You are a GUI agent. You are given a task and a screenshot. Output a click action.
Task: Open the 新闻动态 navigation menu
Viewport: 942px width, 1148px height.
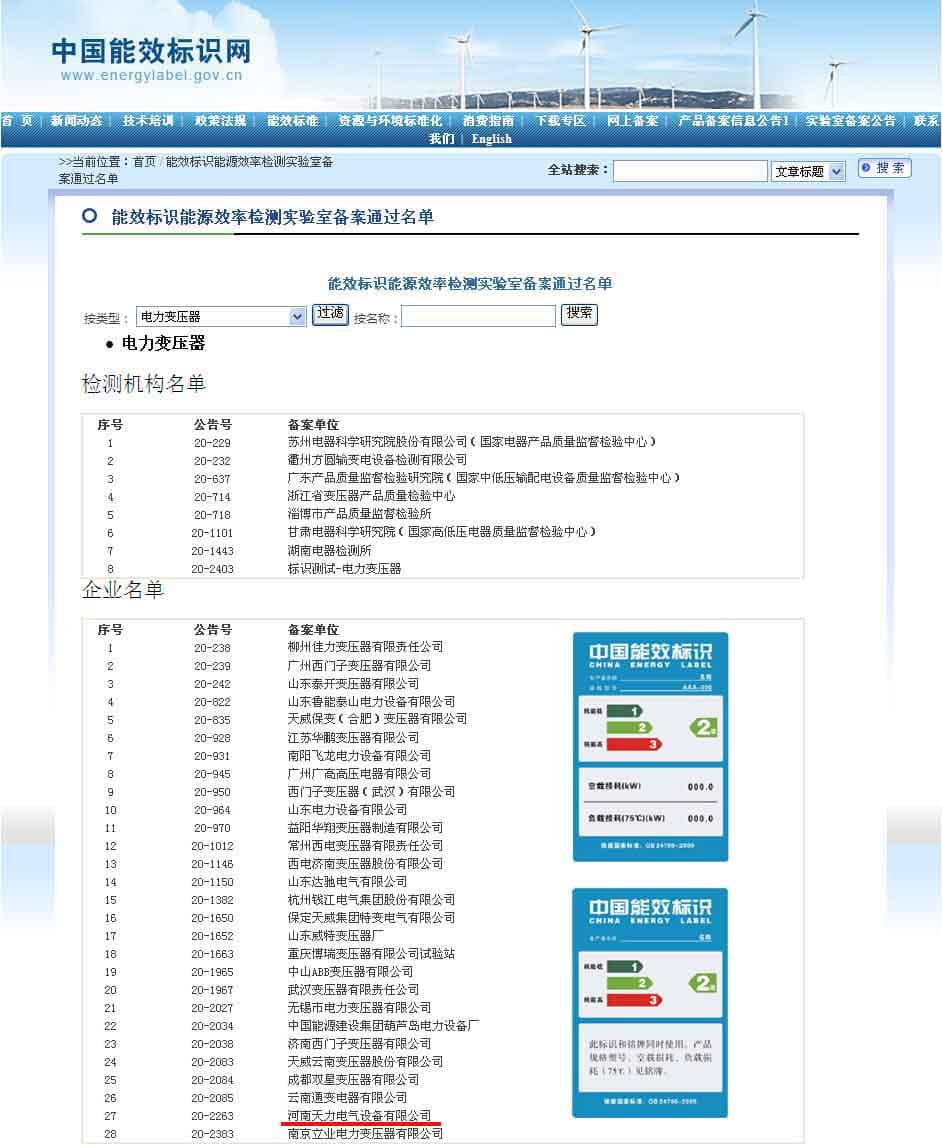pyautogui.click(x=76, y=121)
